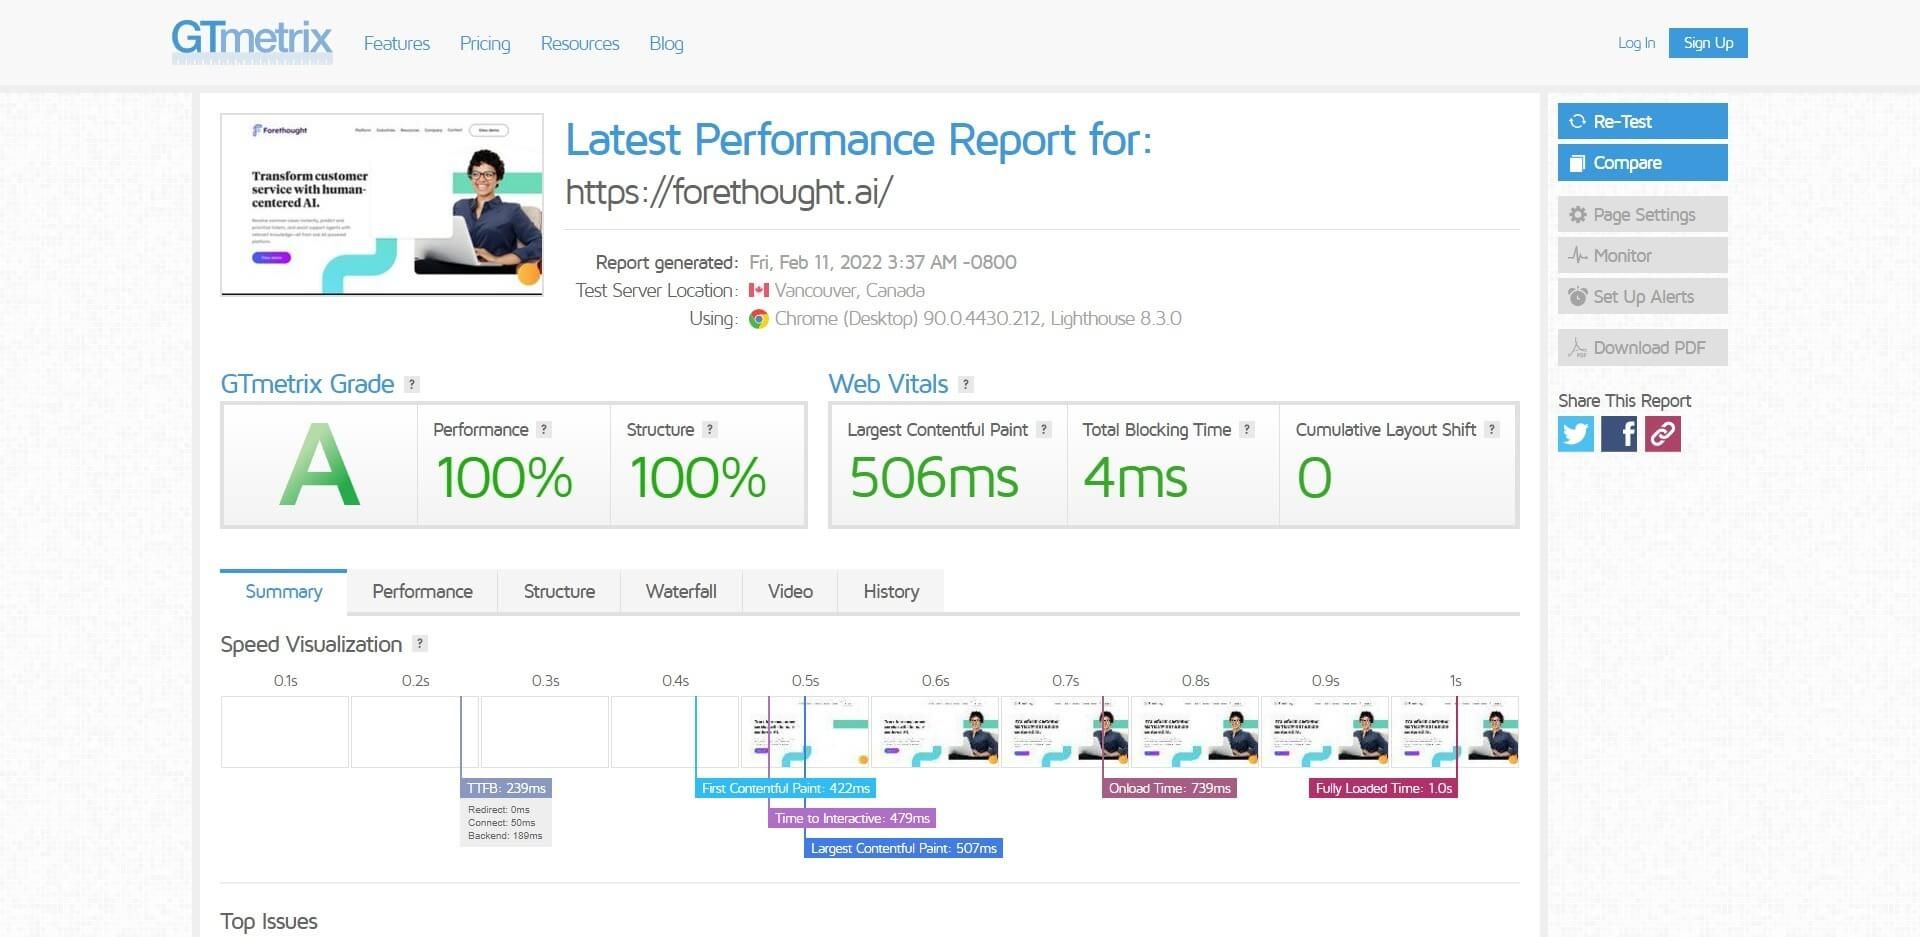
Task: Click the 0.6s filmstrip frame
Action: tap(935, 732)
